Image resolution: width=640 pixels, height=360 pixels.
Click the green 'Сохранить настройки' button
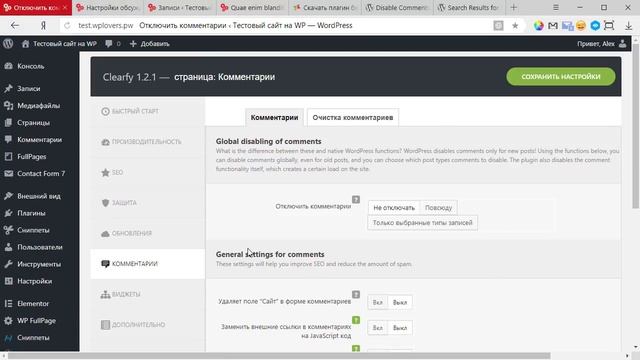point(560,77)
